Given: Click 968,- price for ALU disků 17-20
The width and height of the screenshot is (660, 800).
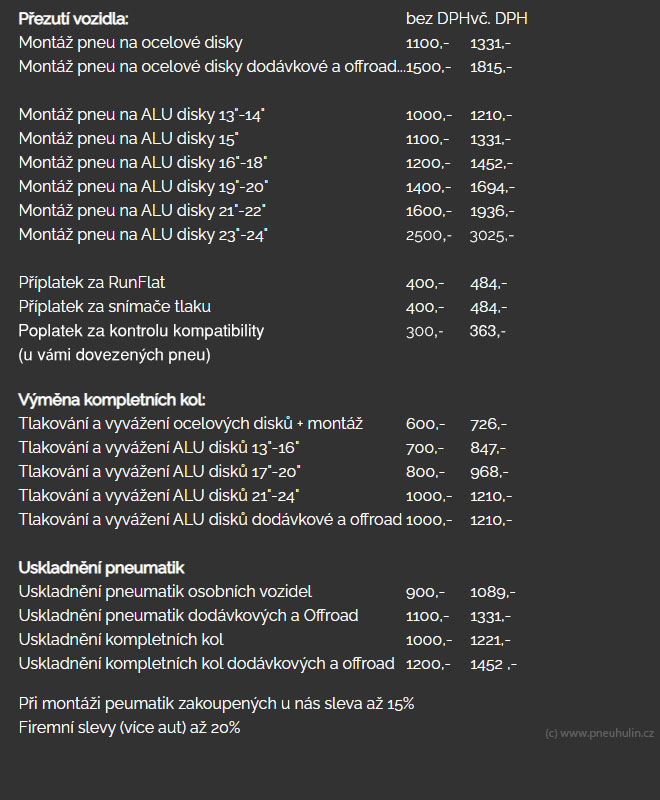Looking at the screenshot, I should [x=489, y=472].
